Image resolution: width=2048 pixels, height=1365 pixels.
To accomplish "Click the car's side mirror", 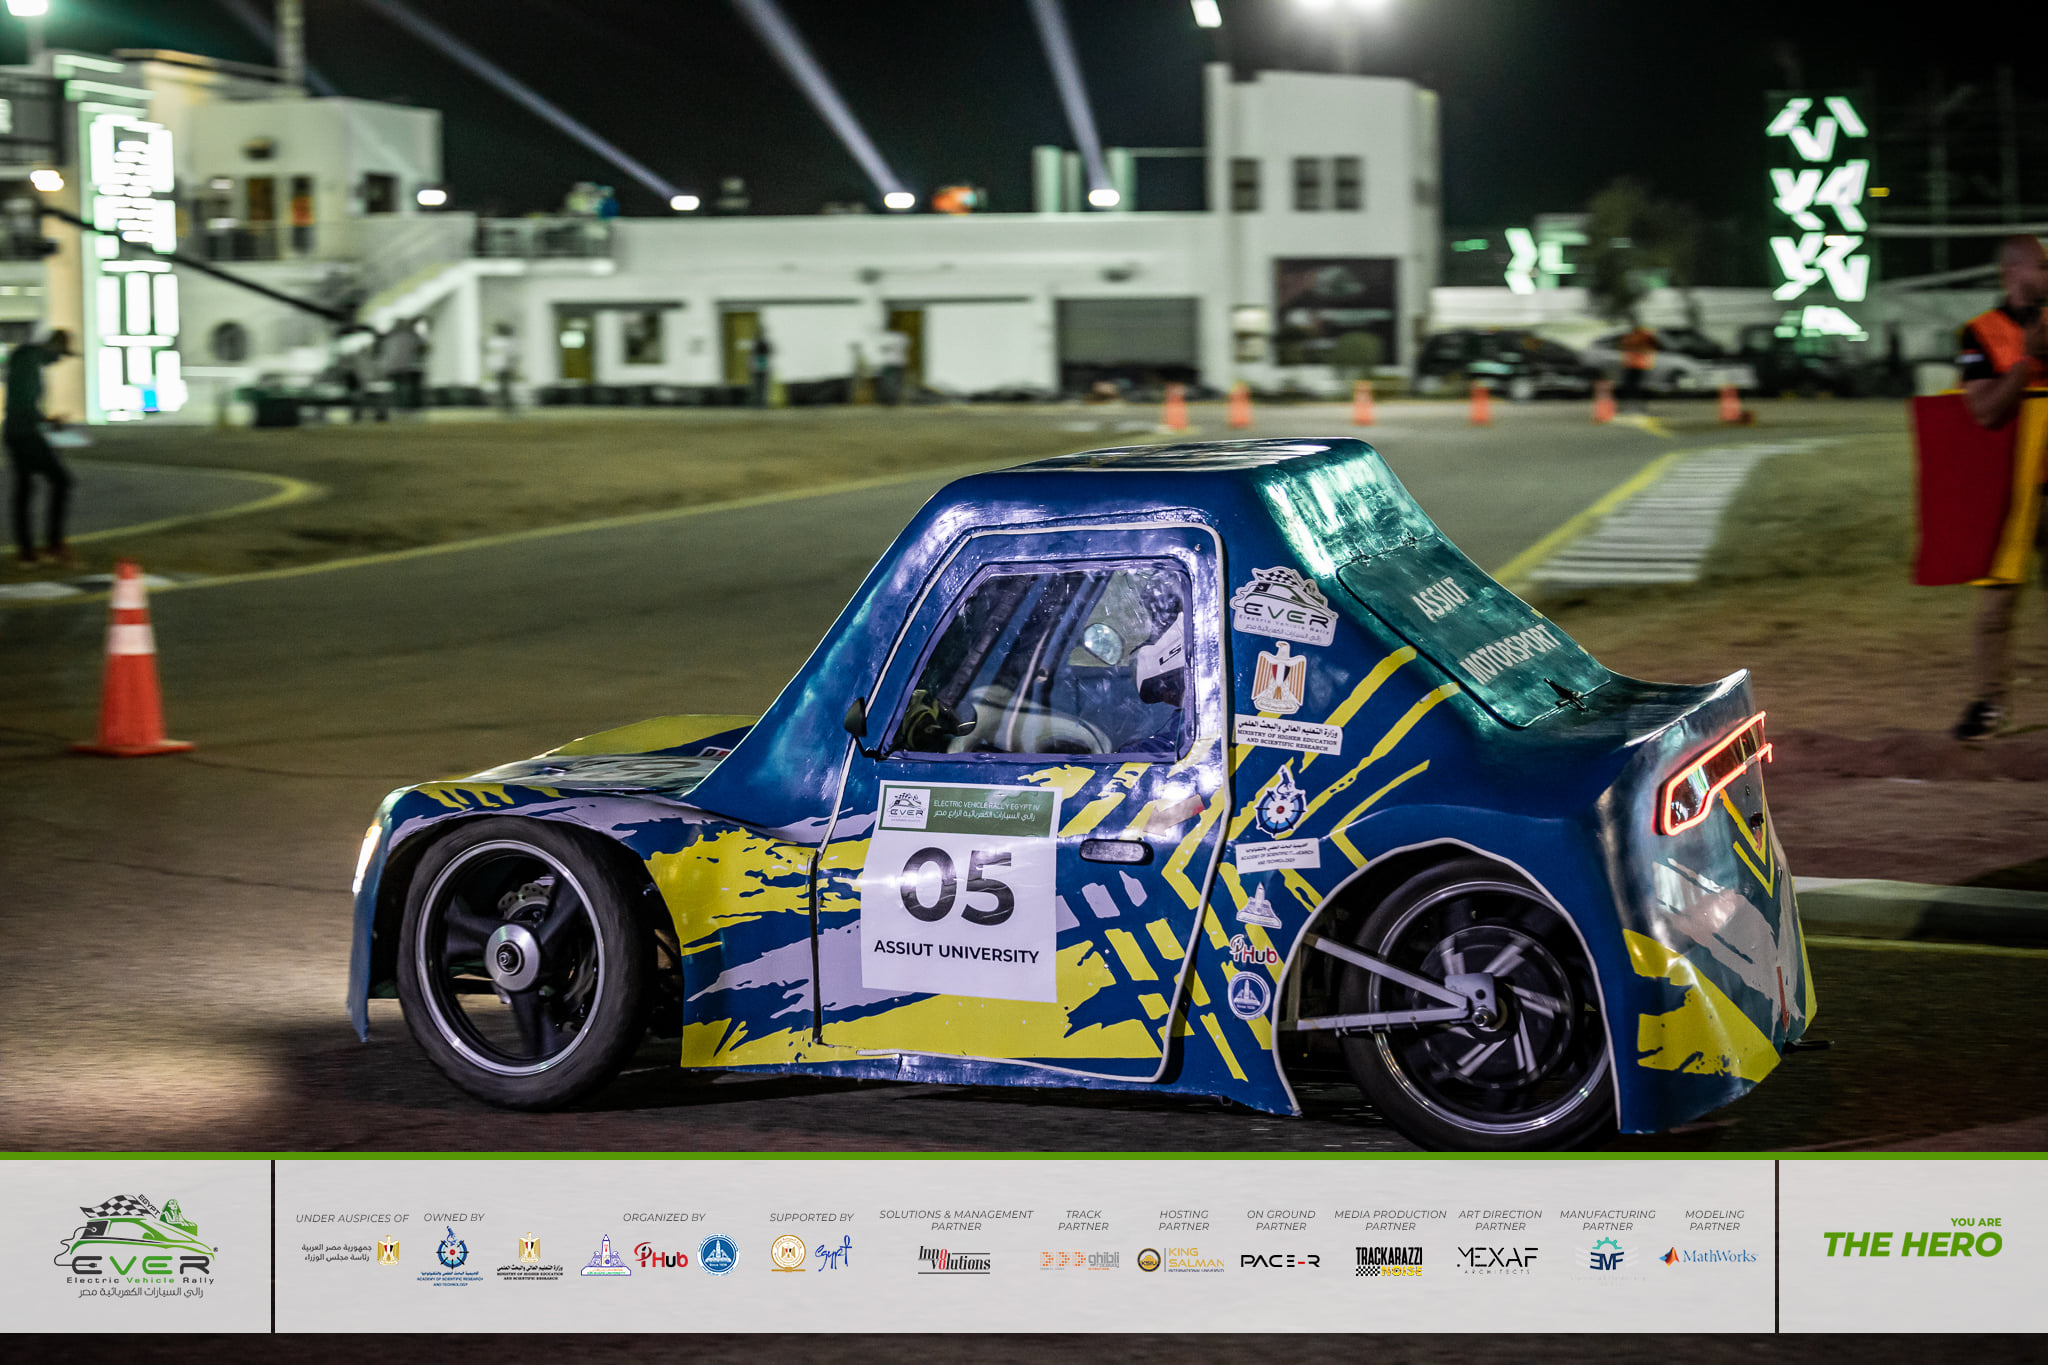I will pos(856,719).
